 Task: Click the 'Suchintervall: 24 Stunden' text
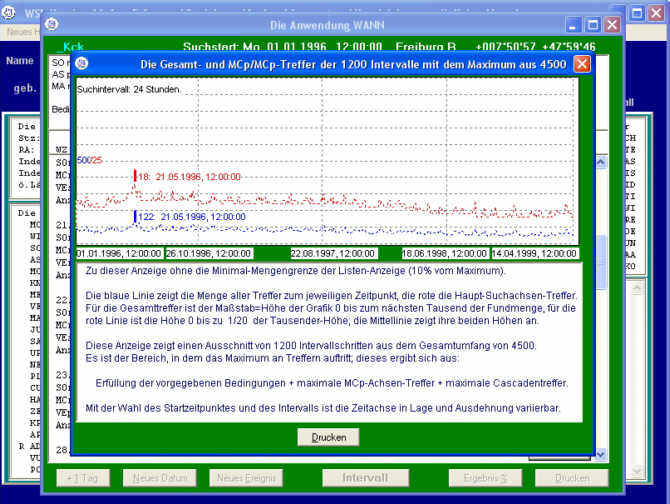tap(128, 89)
